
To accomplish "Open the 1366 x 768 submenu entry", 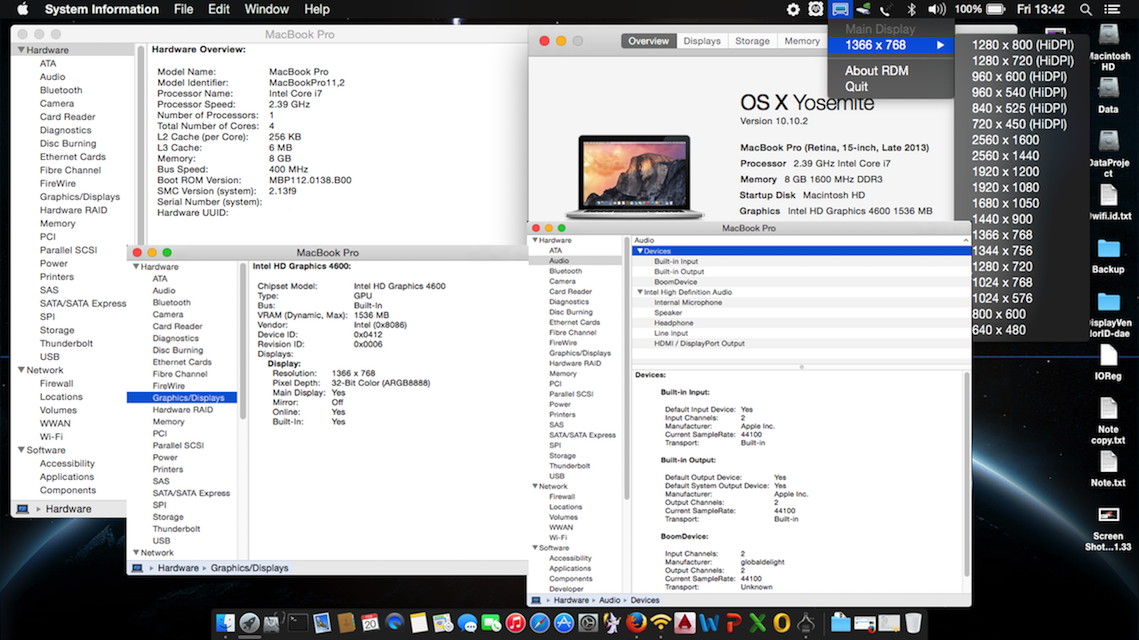I will pyautogui.click(x=890, y=45).
